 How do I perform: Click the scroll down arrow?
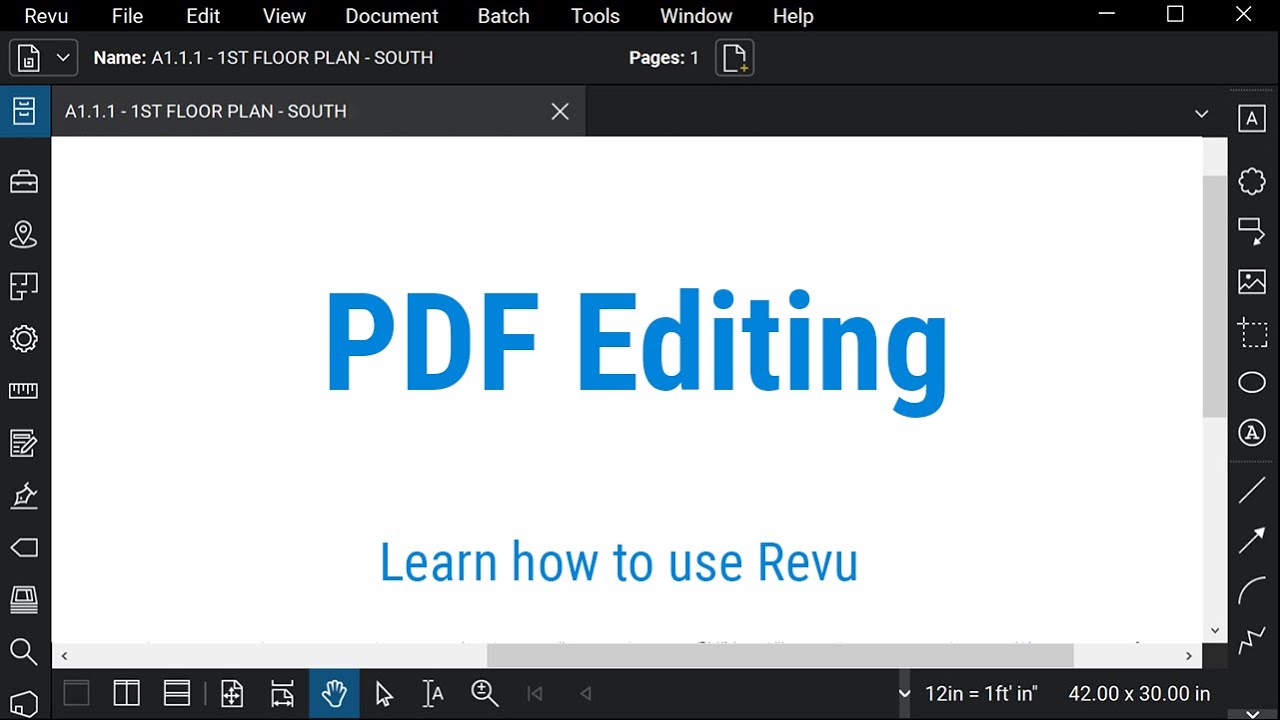1215,630
